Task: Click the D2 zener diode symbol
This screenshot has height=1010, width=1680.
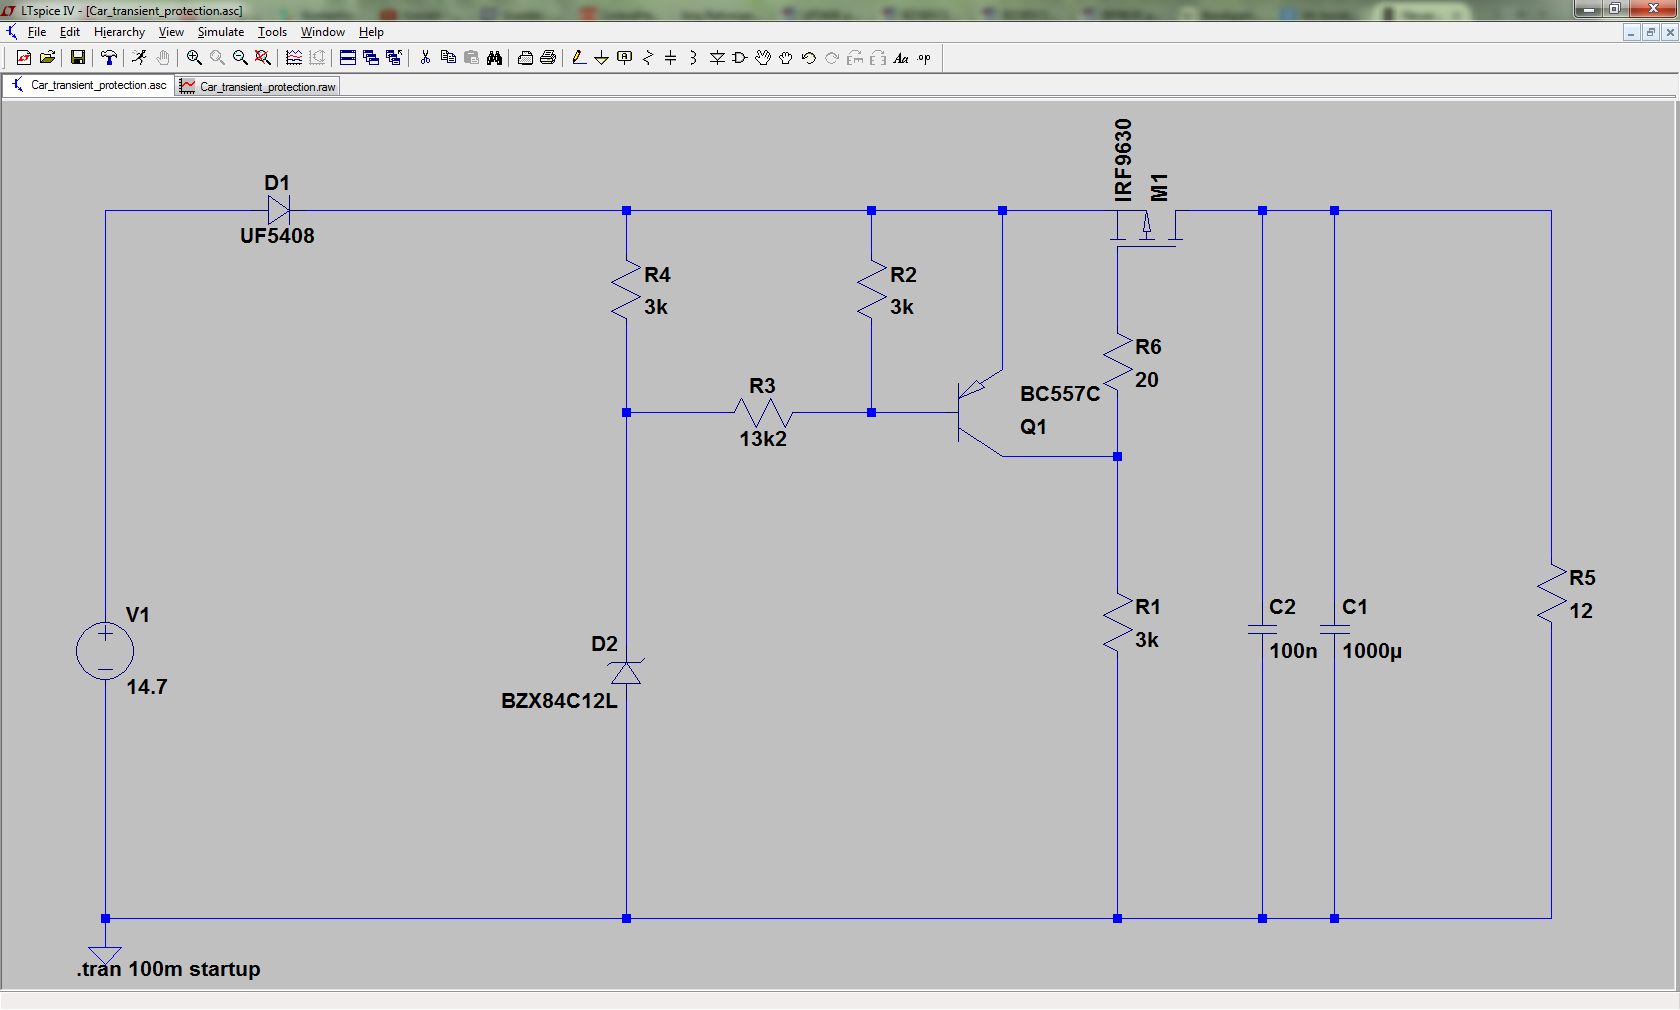Action: point(626,672)
